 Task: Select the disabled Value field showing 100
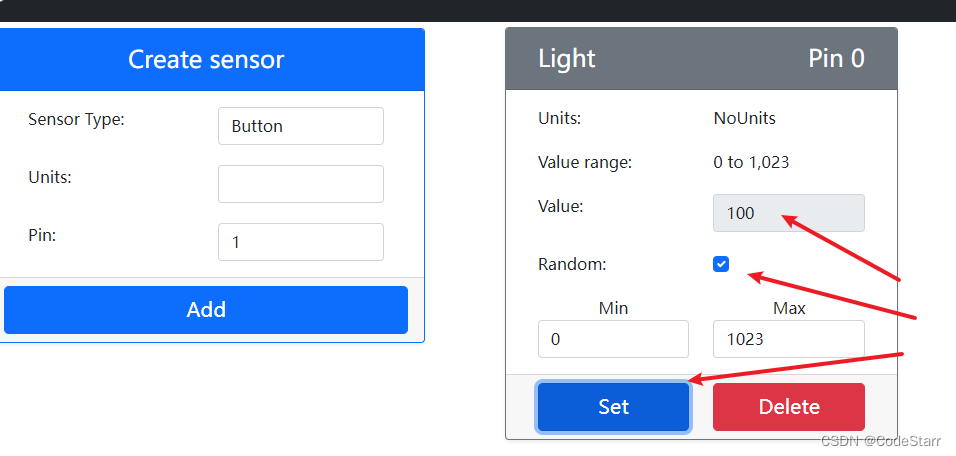tap(788, 213)
